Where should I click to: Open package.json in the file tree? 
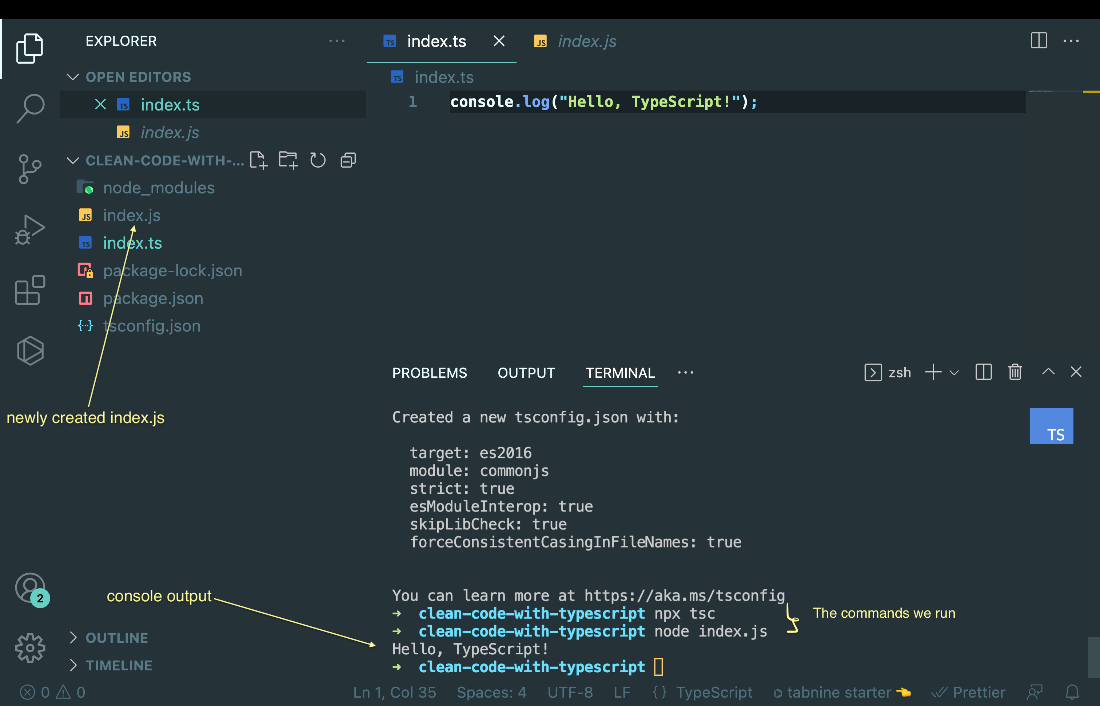coord(153,298)
